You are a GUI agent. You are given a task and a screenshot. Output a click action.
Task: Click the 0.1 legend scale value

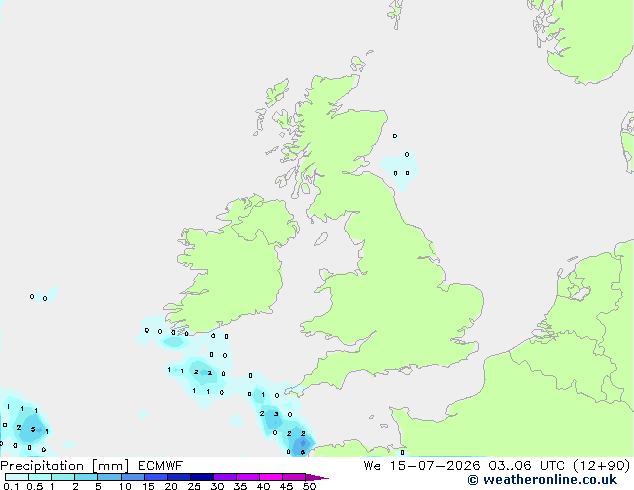pyautogui.click(x=11, y=486)
